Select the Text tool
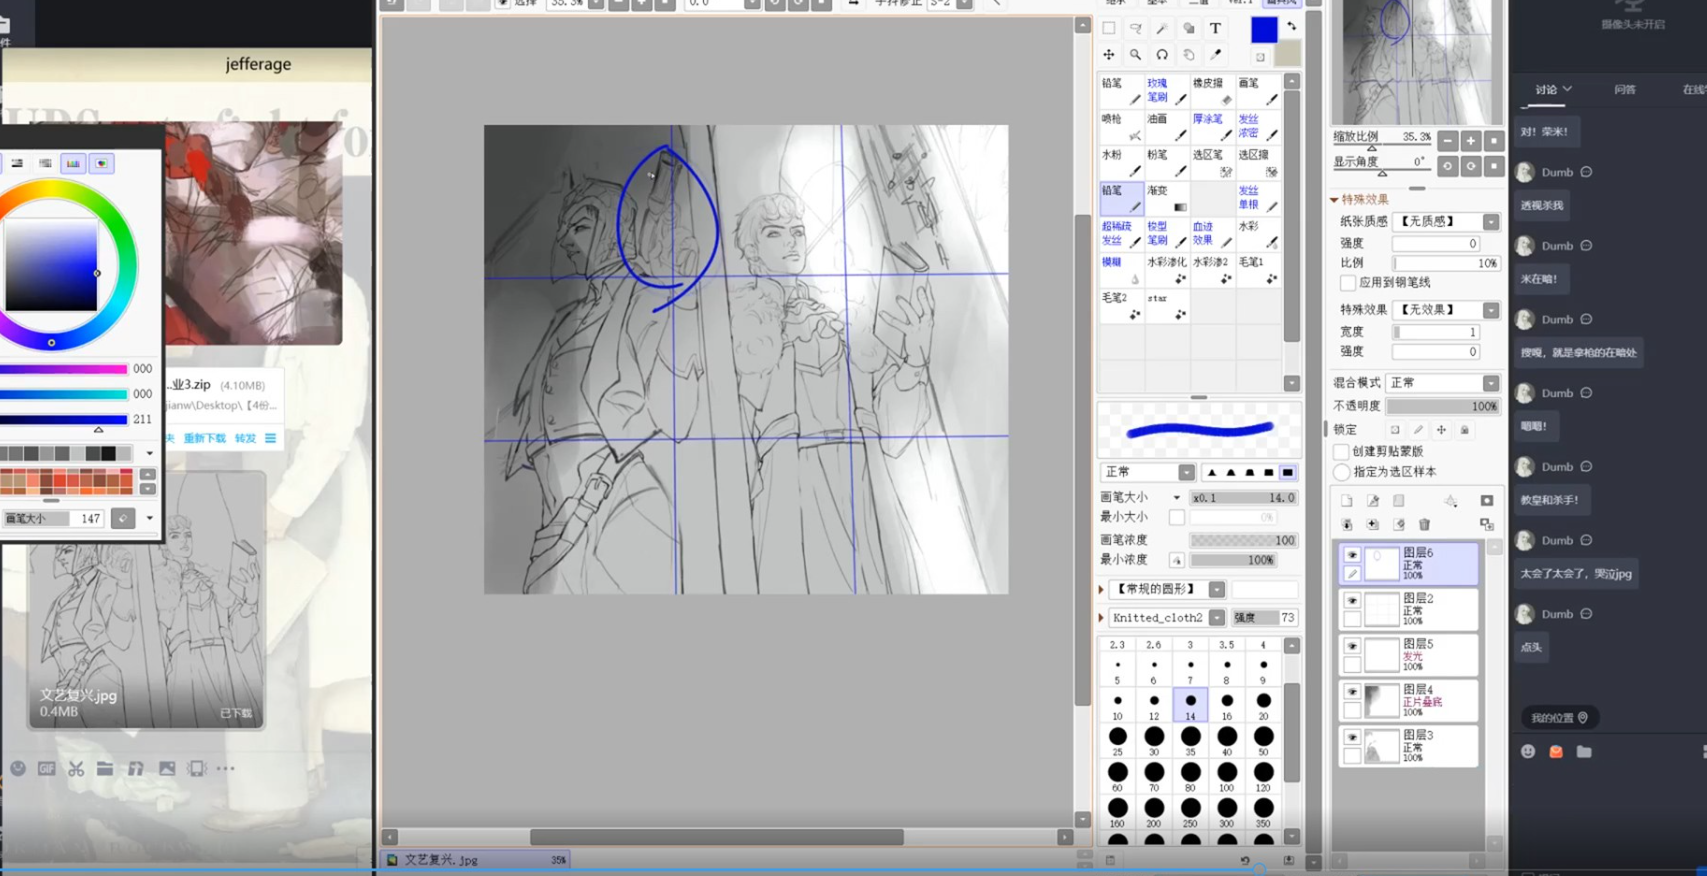The image size is (1707, 876). coord(1215,29)
